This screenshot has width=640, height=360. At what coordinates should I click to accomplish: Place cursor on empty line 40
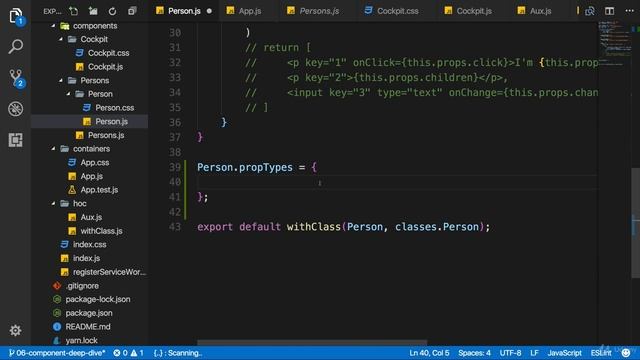[x=397, y=182]
